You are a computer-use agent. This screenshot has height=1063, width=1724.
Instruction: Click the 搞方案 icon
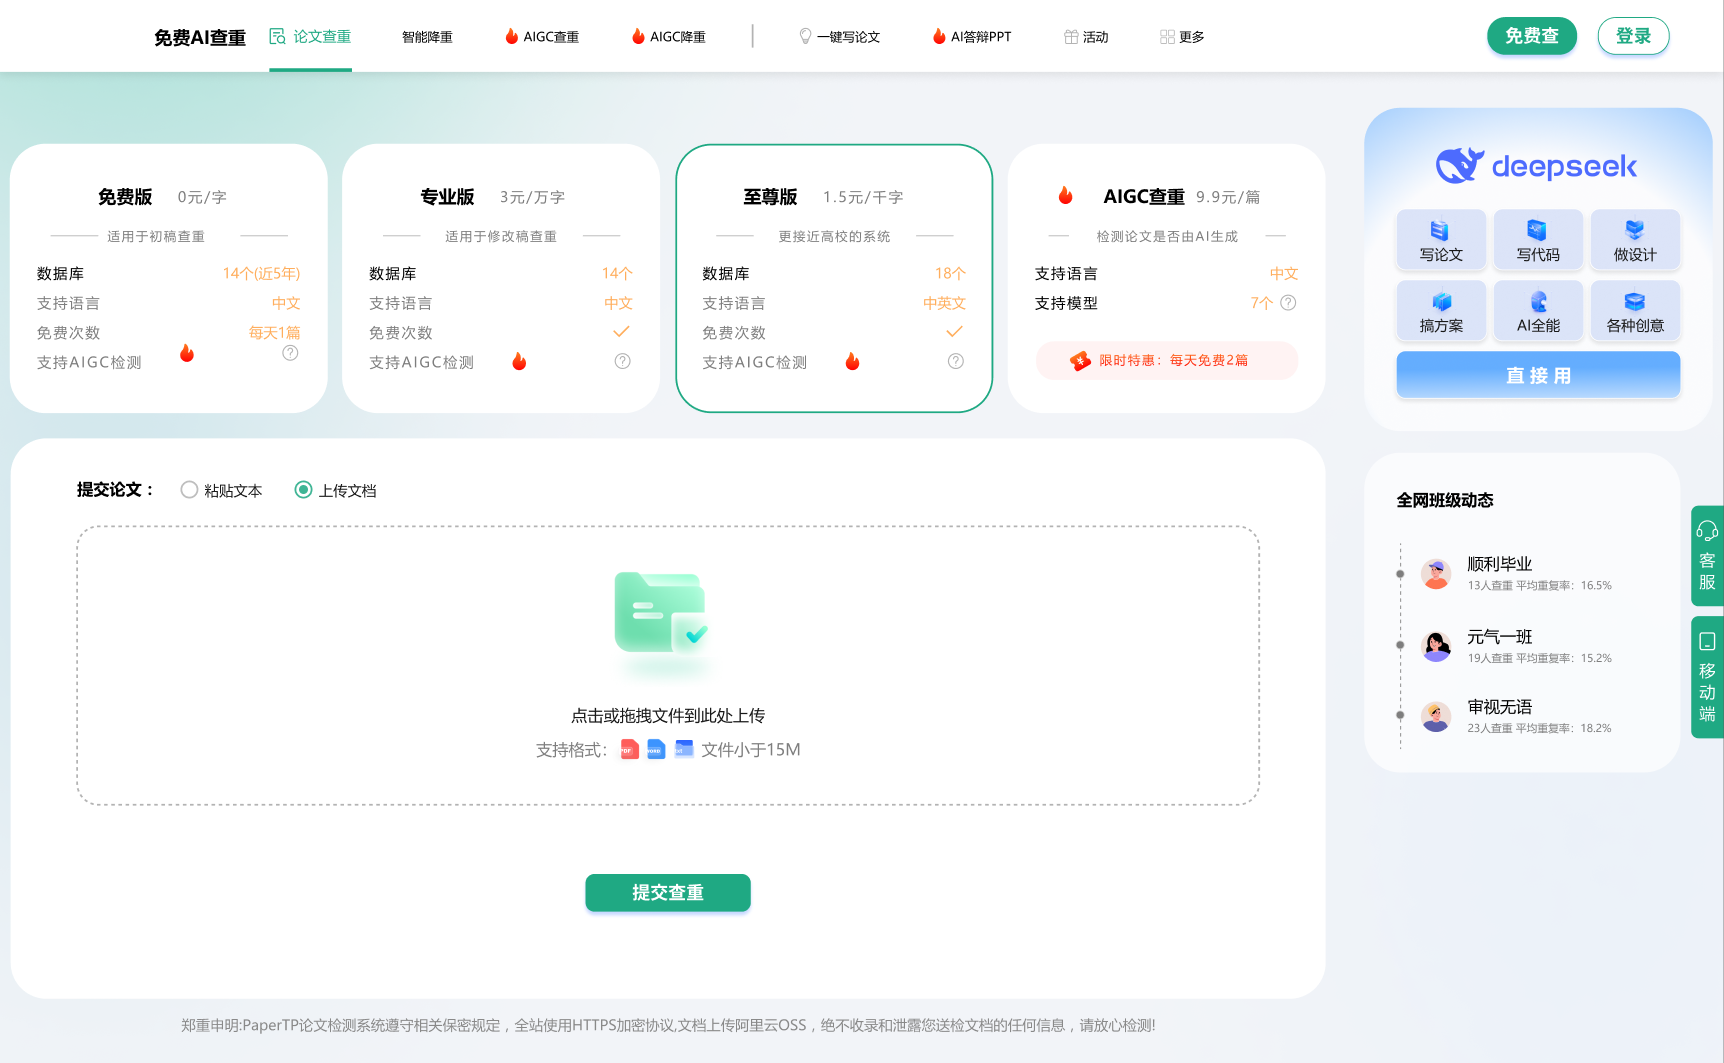tap(1440, 311)
